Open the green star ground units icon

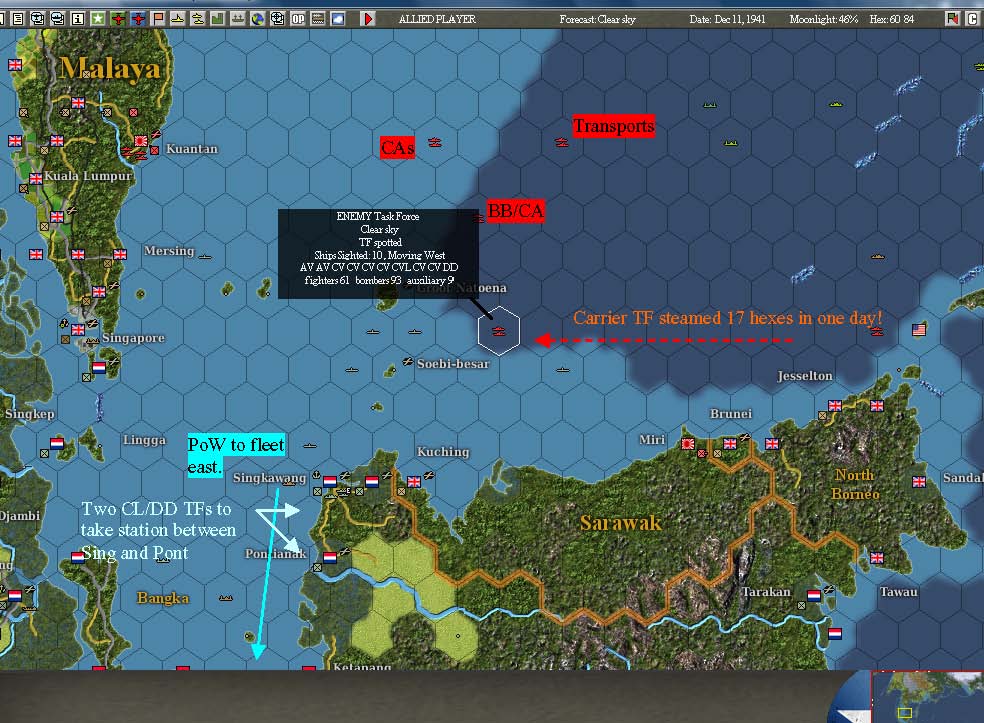click(x=98, y=19)
